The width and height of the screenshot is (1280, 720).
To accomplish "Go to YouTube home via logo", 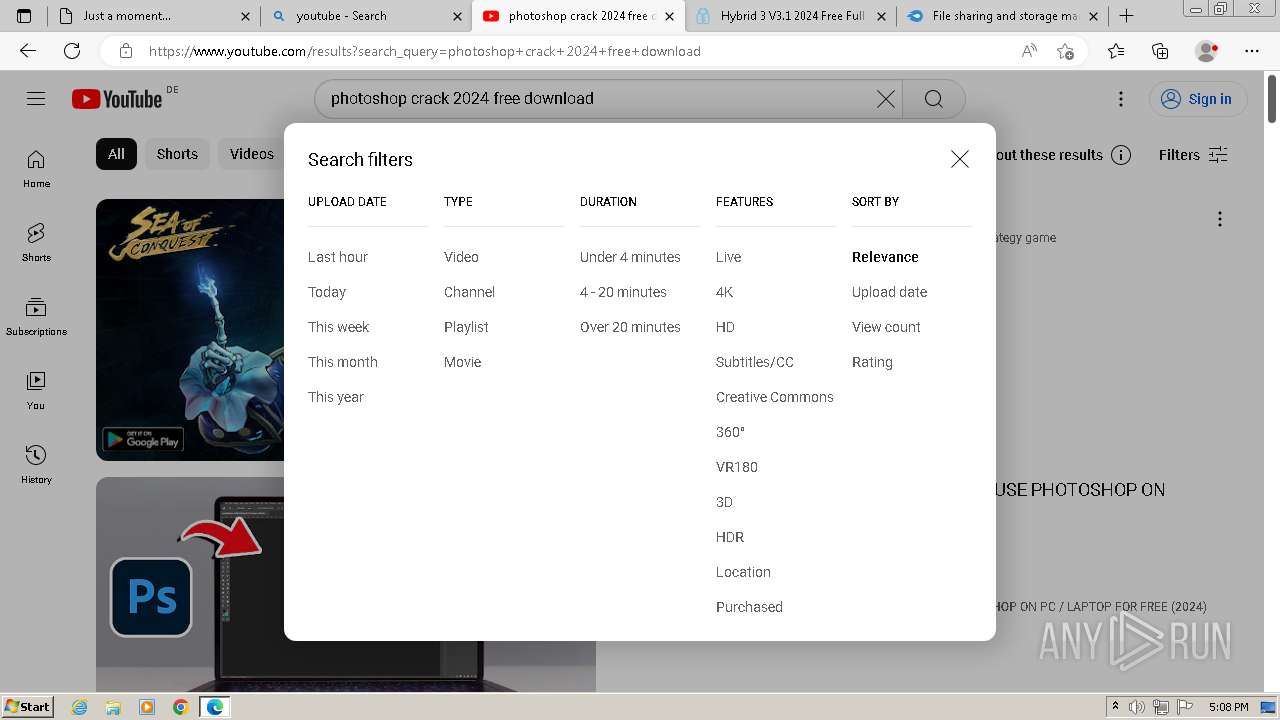I will coord(117,99).
